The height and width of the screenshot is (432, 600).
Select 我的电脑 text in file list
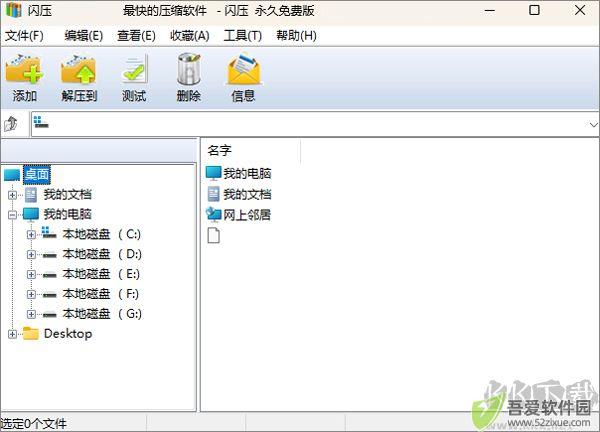pos(247,174)
